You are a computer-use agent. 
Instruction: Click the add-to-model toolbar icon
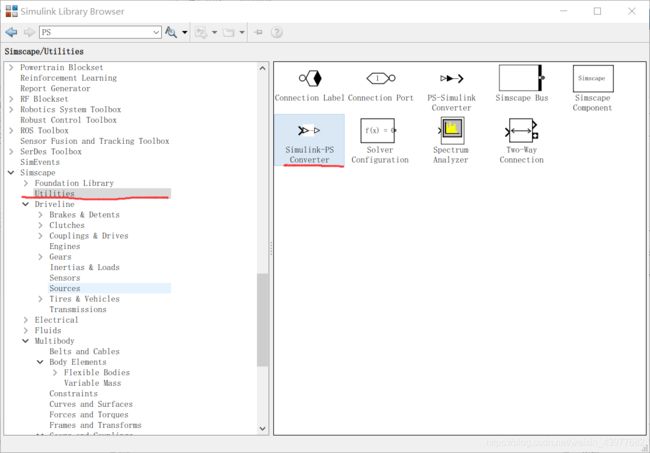[x=201, y=32]
